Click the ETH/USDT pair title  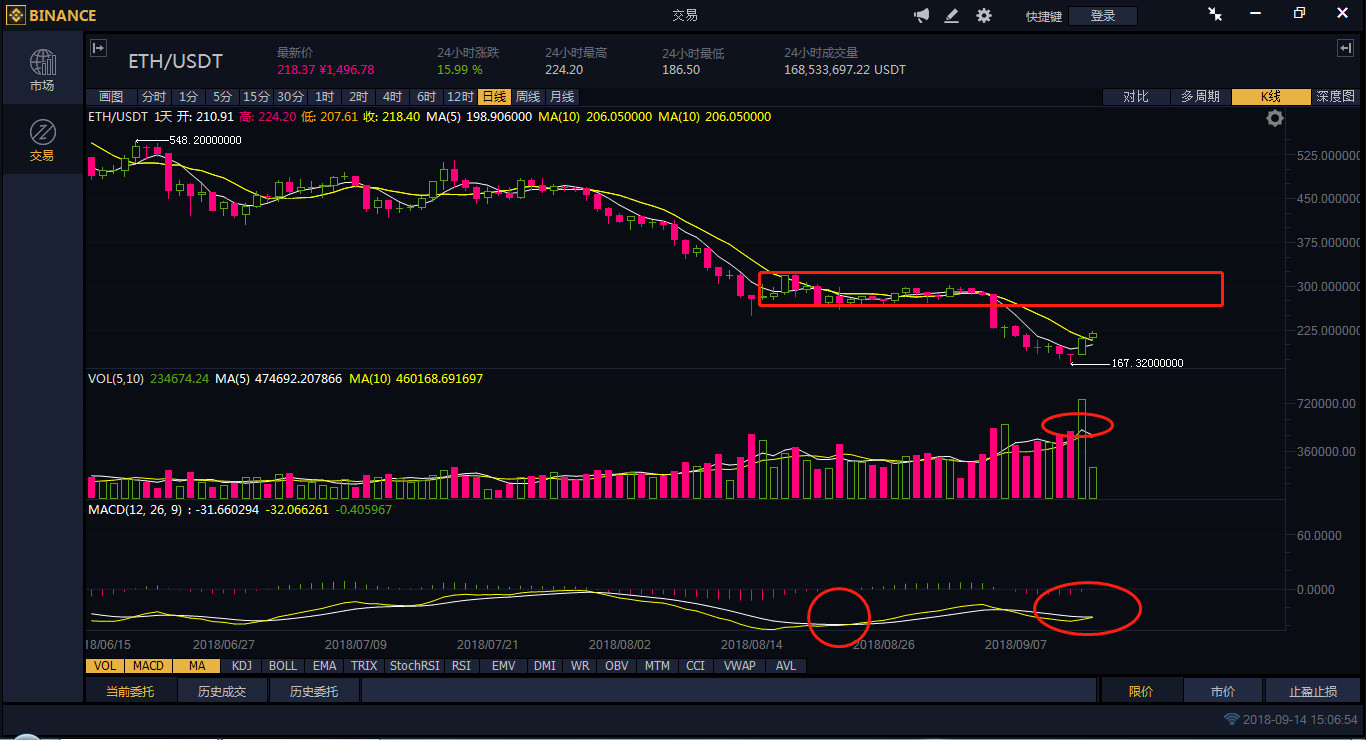[x=175, y=62]
